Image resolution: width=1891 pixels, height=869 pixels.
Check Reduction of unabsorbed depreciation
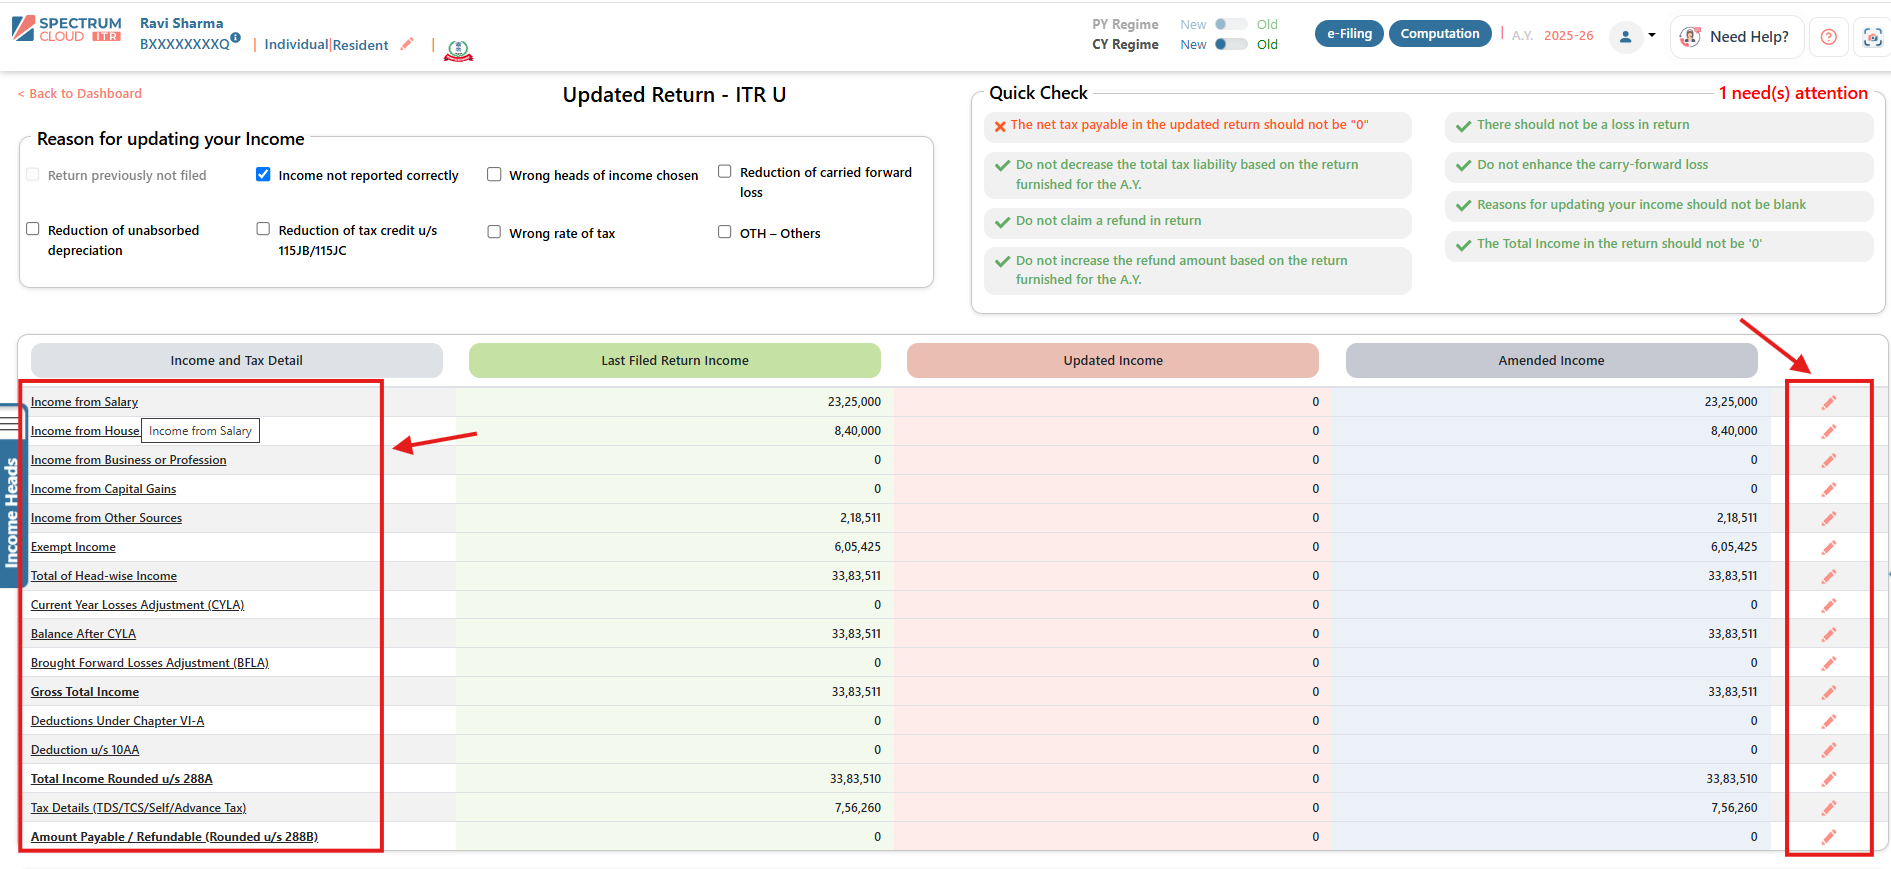point(33,229)
